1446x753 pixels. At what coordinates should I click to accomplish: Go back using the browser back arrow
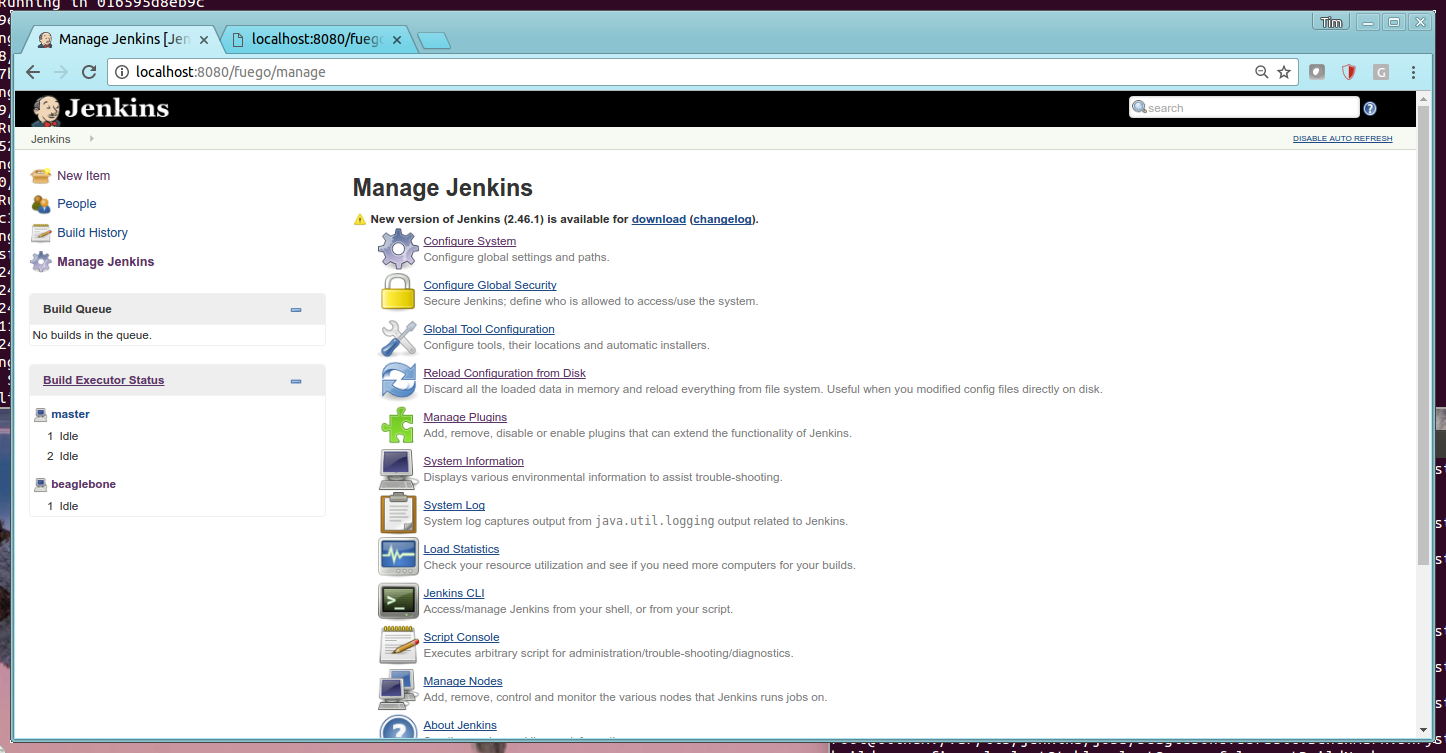pos(33,72)
